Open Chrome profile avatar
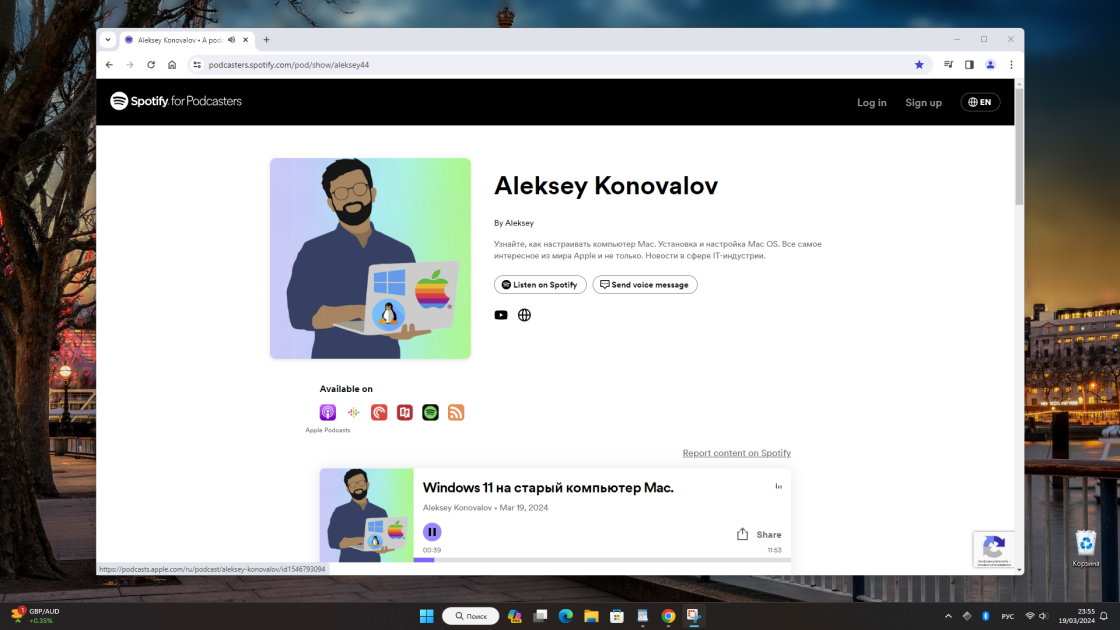 point(990,65)
